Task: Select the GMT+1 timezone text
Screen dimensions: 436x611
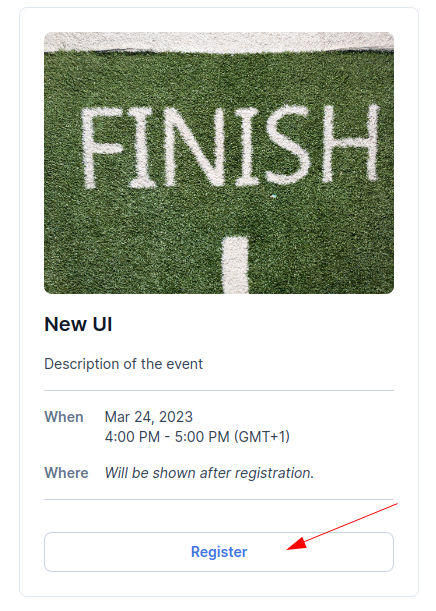Action: click(x=261, y=437)
